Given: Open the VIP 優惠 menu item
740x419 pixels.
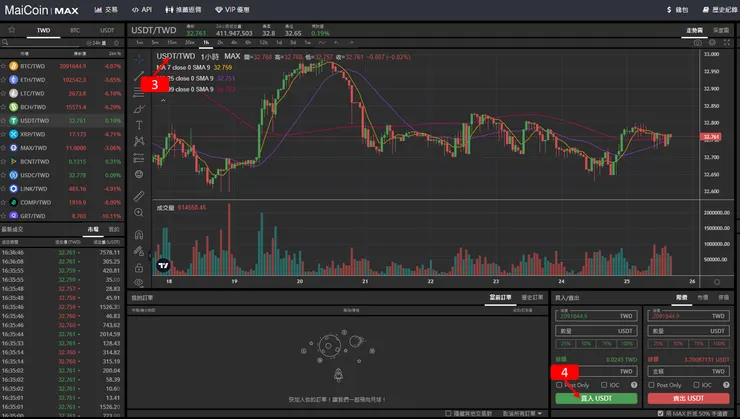Looking at the screenshot, I should point(232,9).
